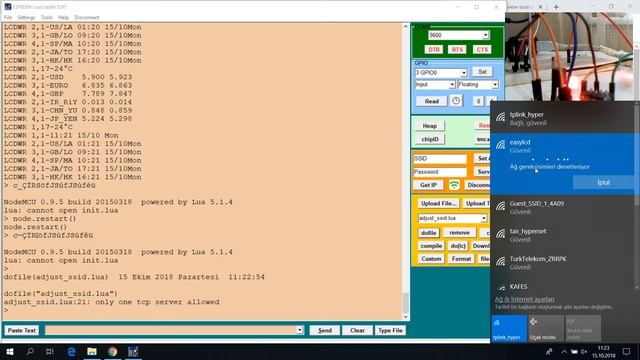Expand the Floating pull-up dropdown
This screenshot has width=640, height=360.
click(495, 84)
